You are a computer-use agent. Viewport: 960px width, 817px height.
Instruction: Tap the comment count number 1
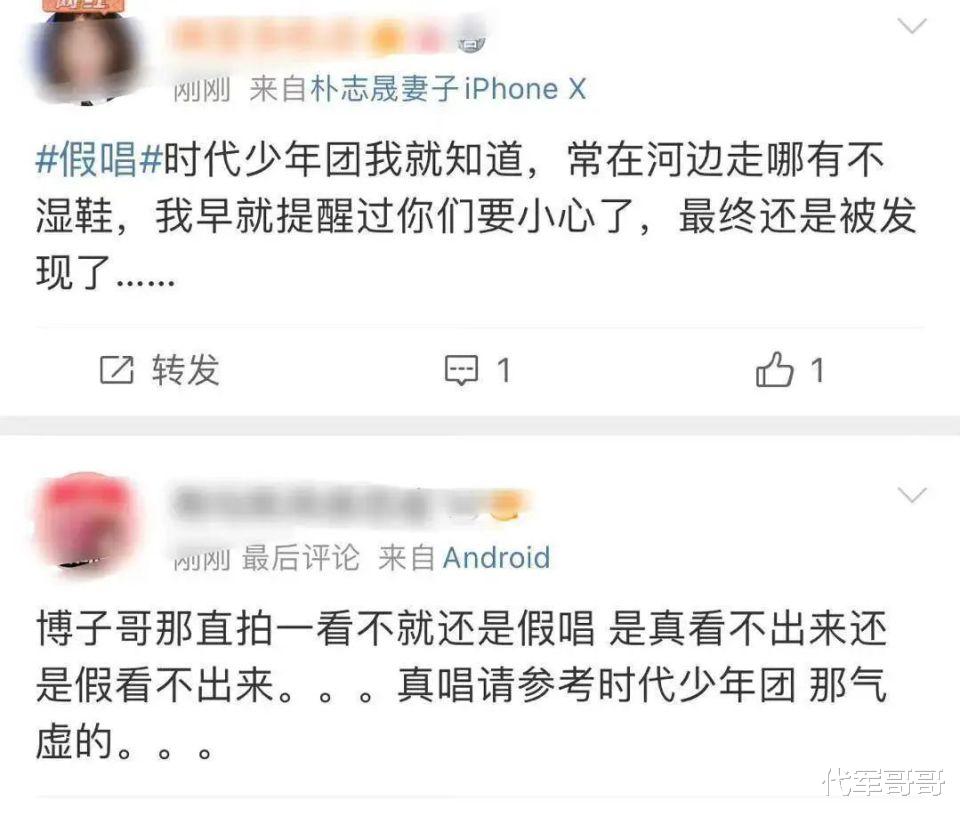(x=503, y=371)
